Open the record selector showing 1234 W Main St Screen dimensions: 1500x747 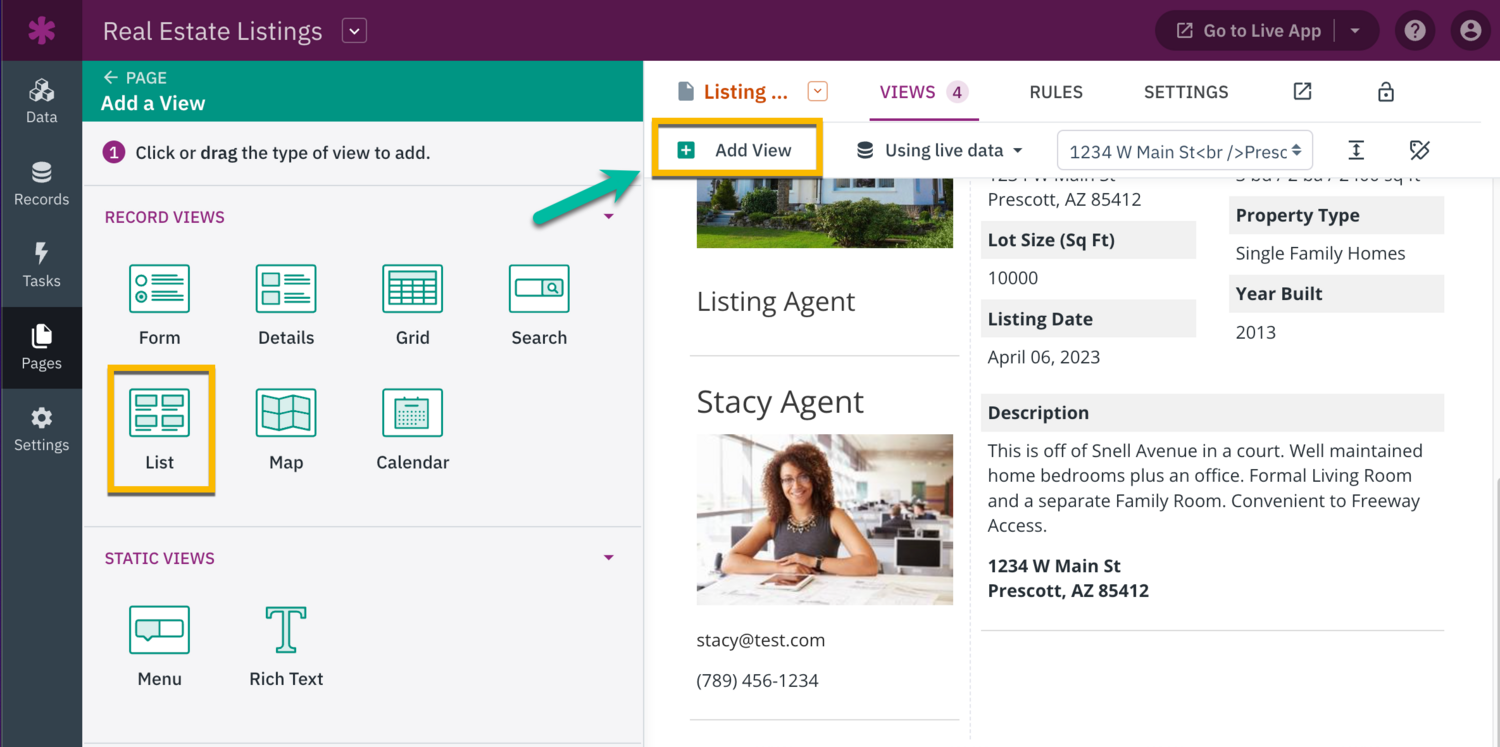click(1184, 151)
